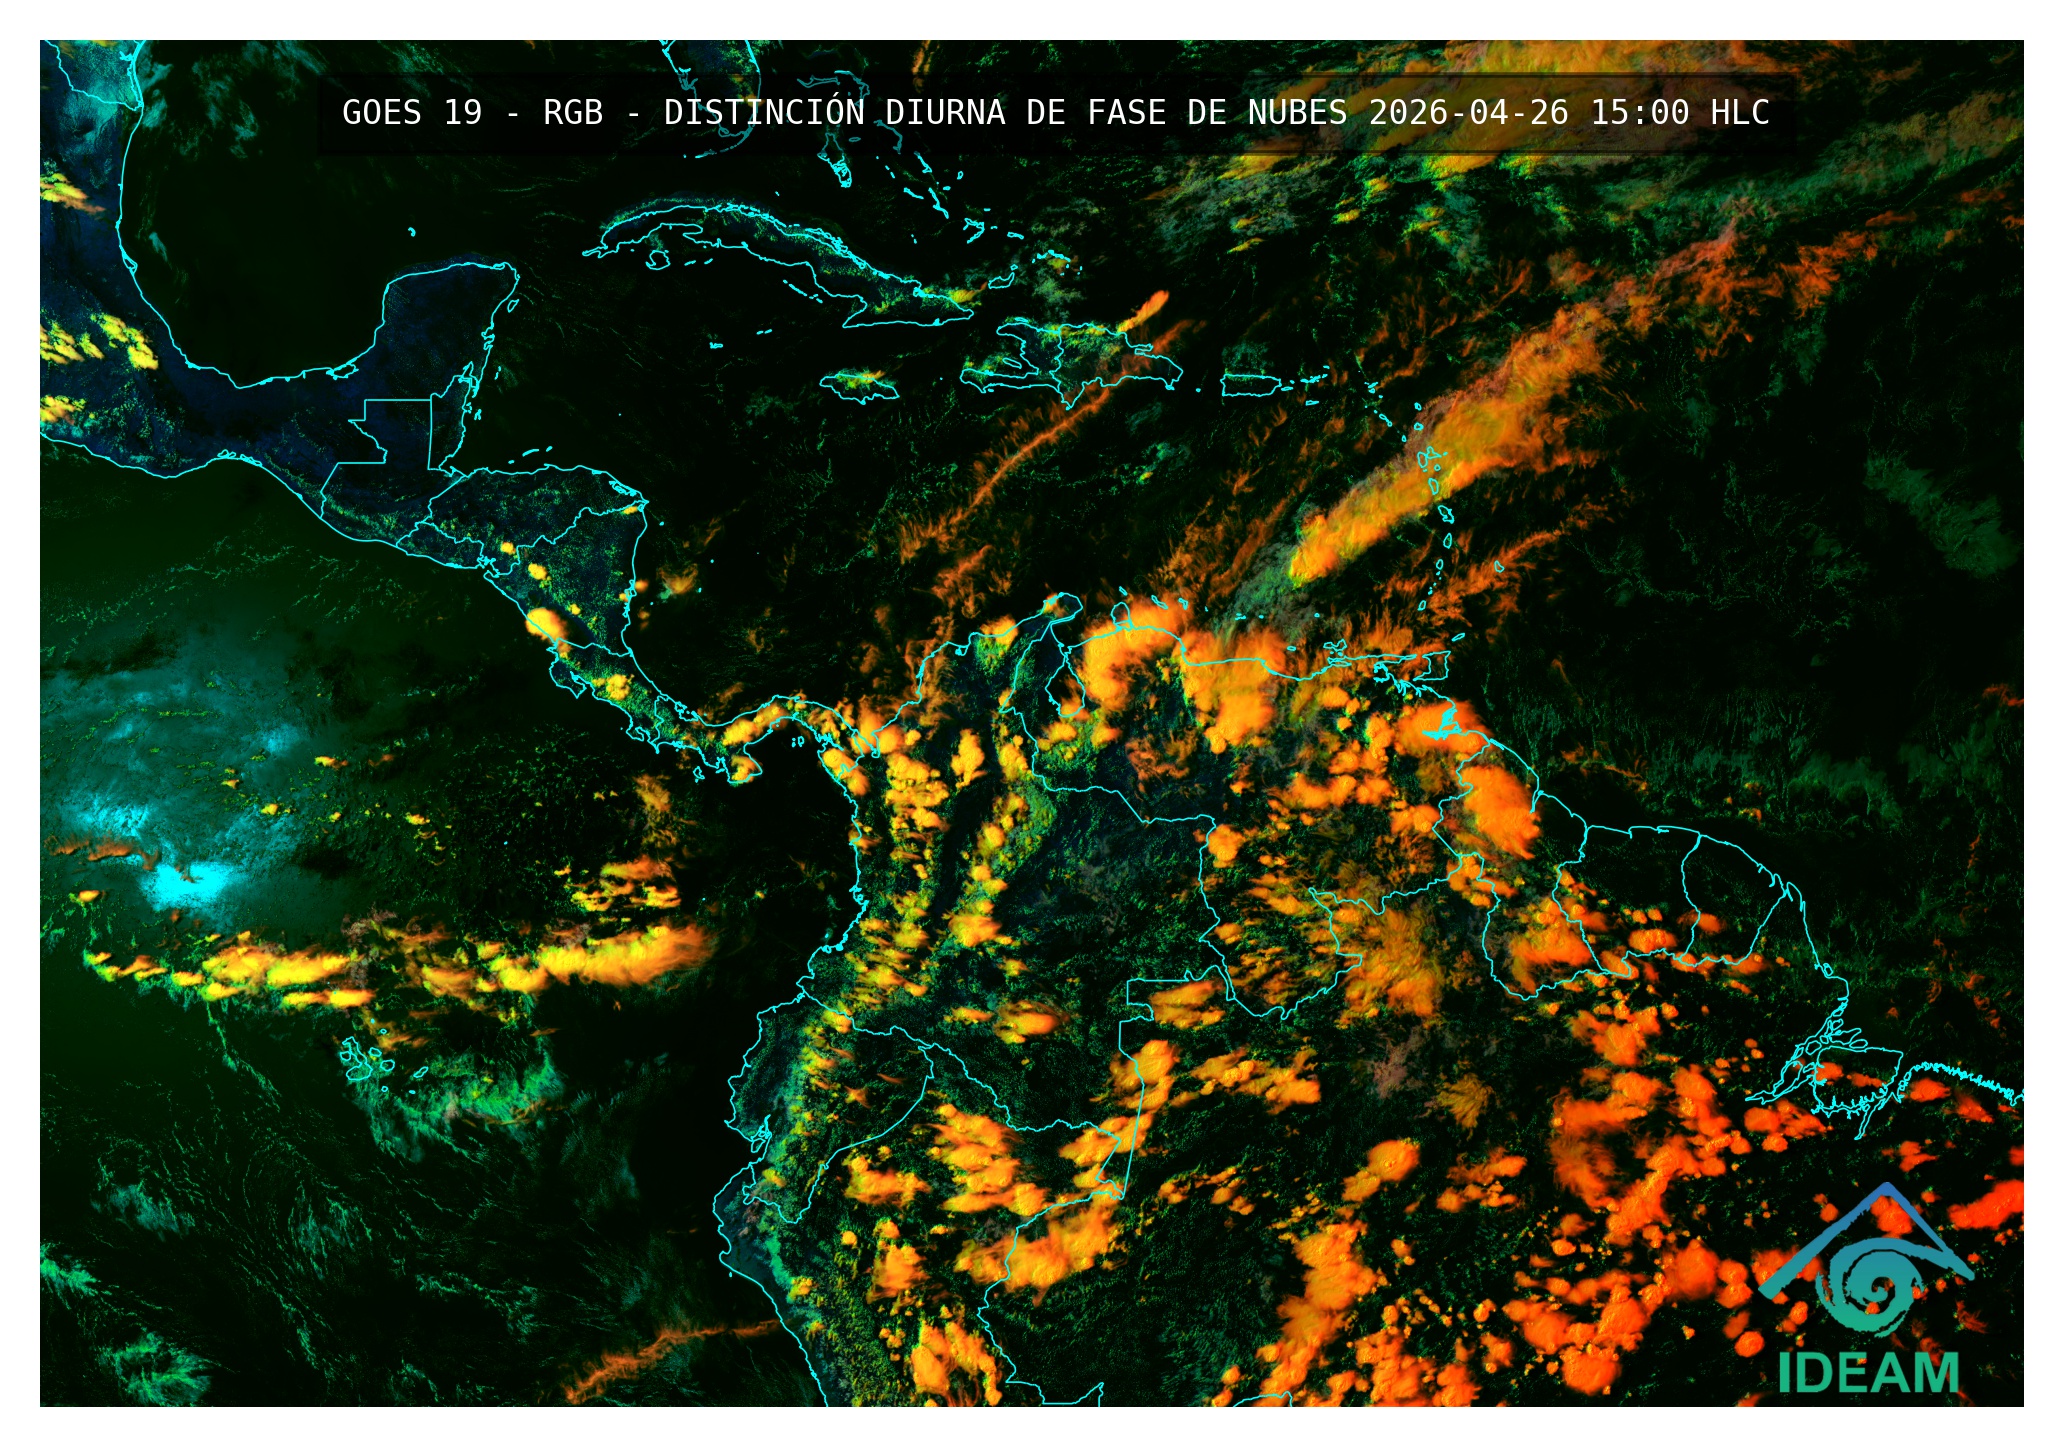2063x1447 pixels.
Task: Click the IDEAM spiral logo icon
Action: [x=1866, y=1286]
